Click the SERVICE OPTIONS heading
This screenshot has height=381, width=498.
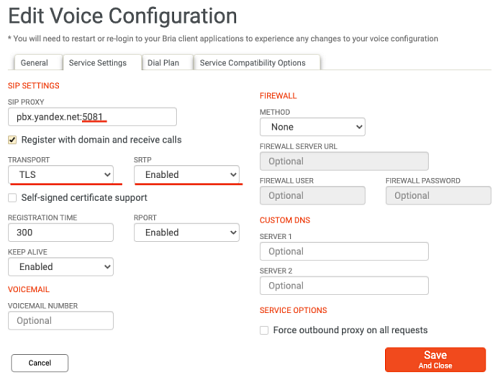point(293,310)
